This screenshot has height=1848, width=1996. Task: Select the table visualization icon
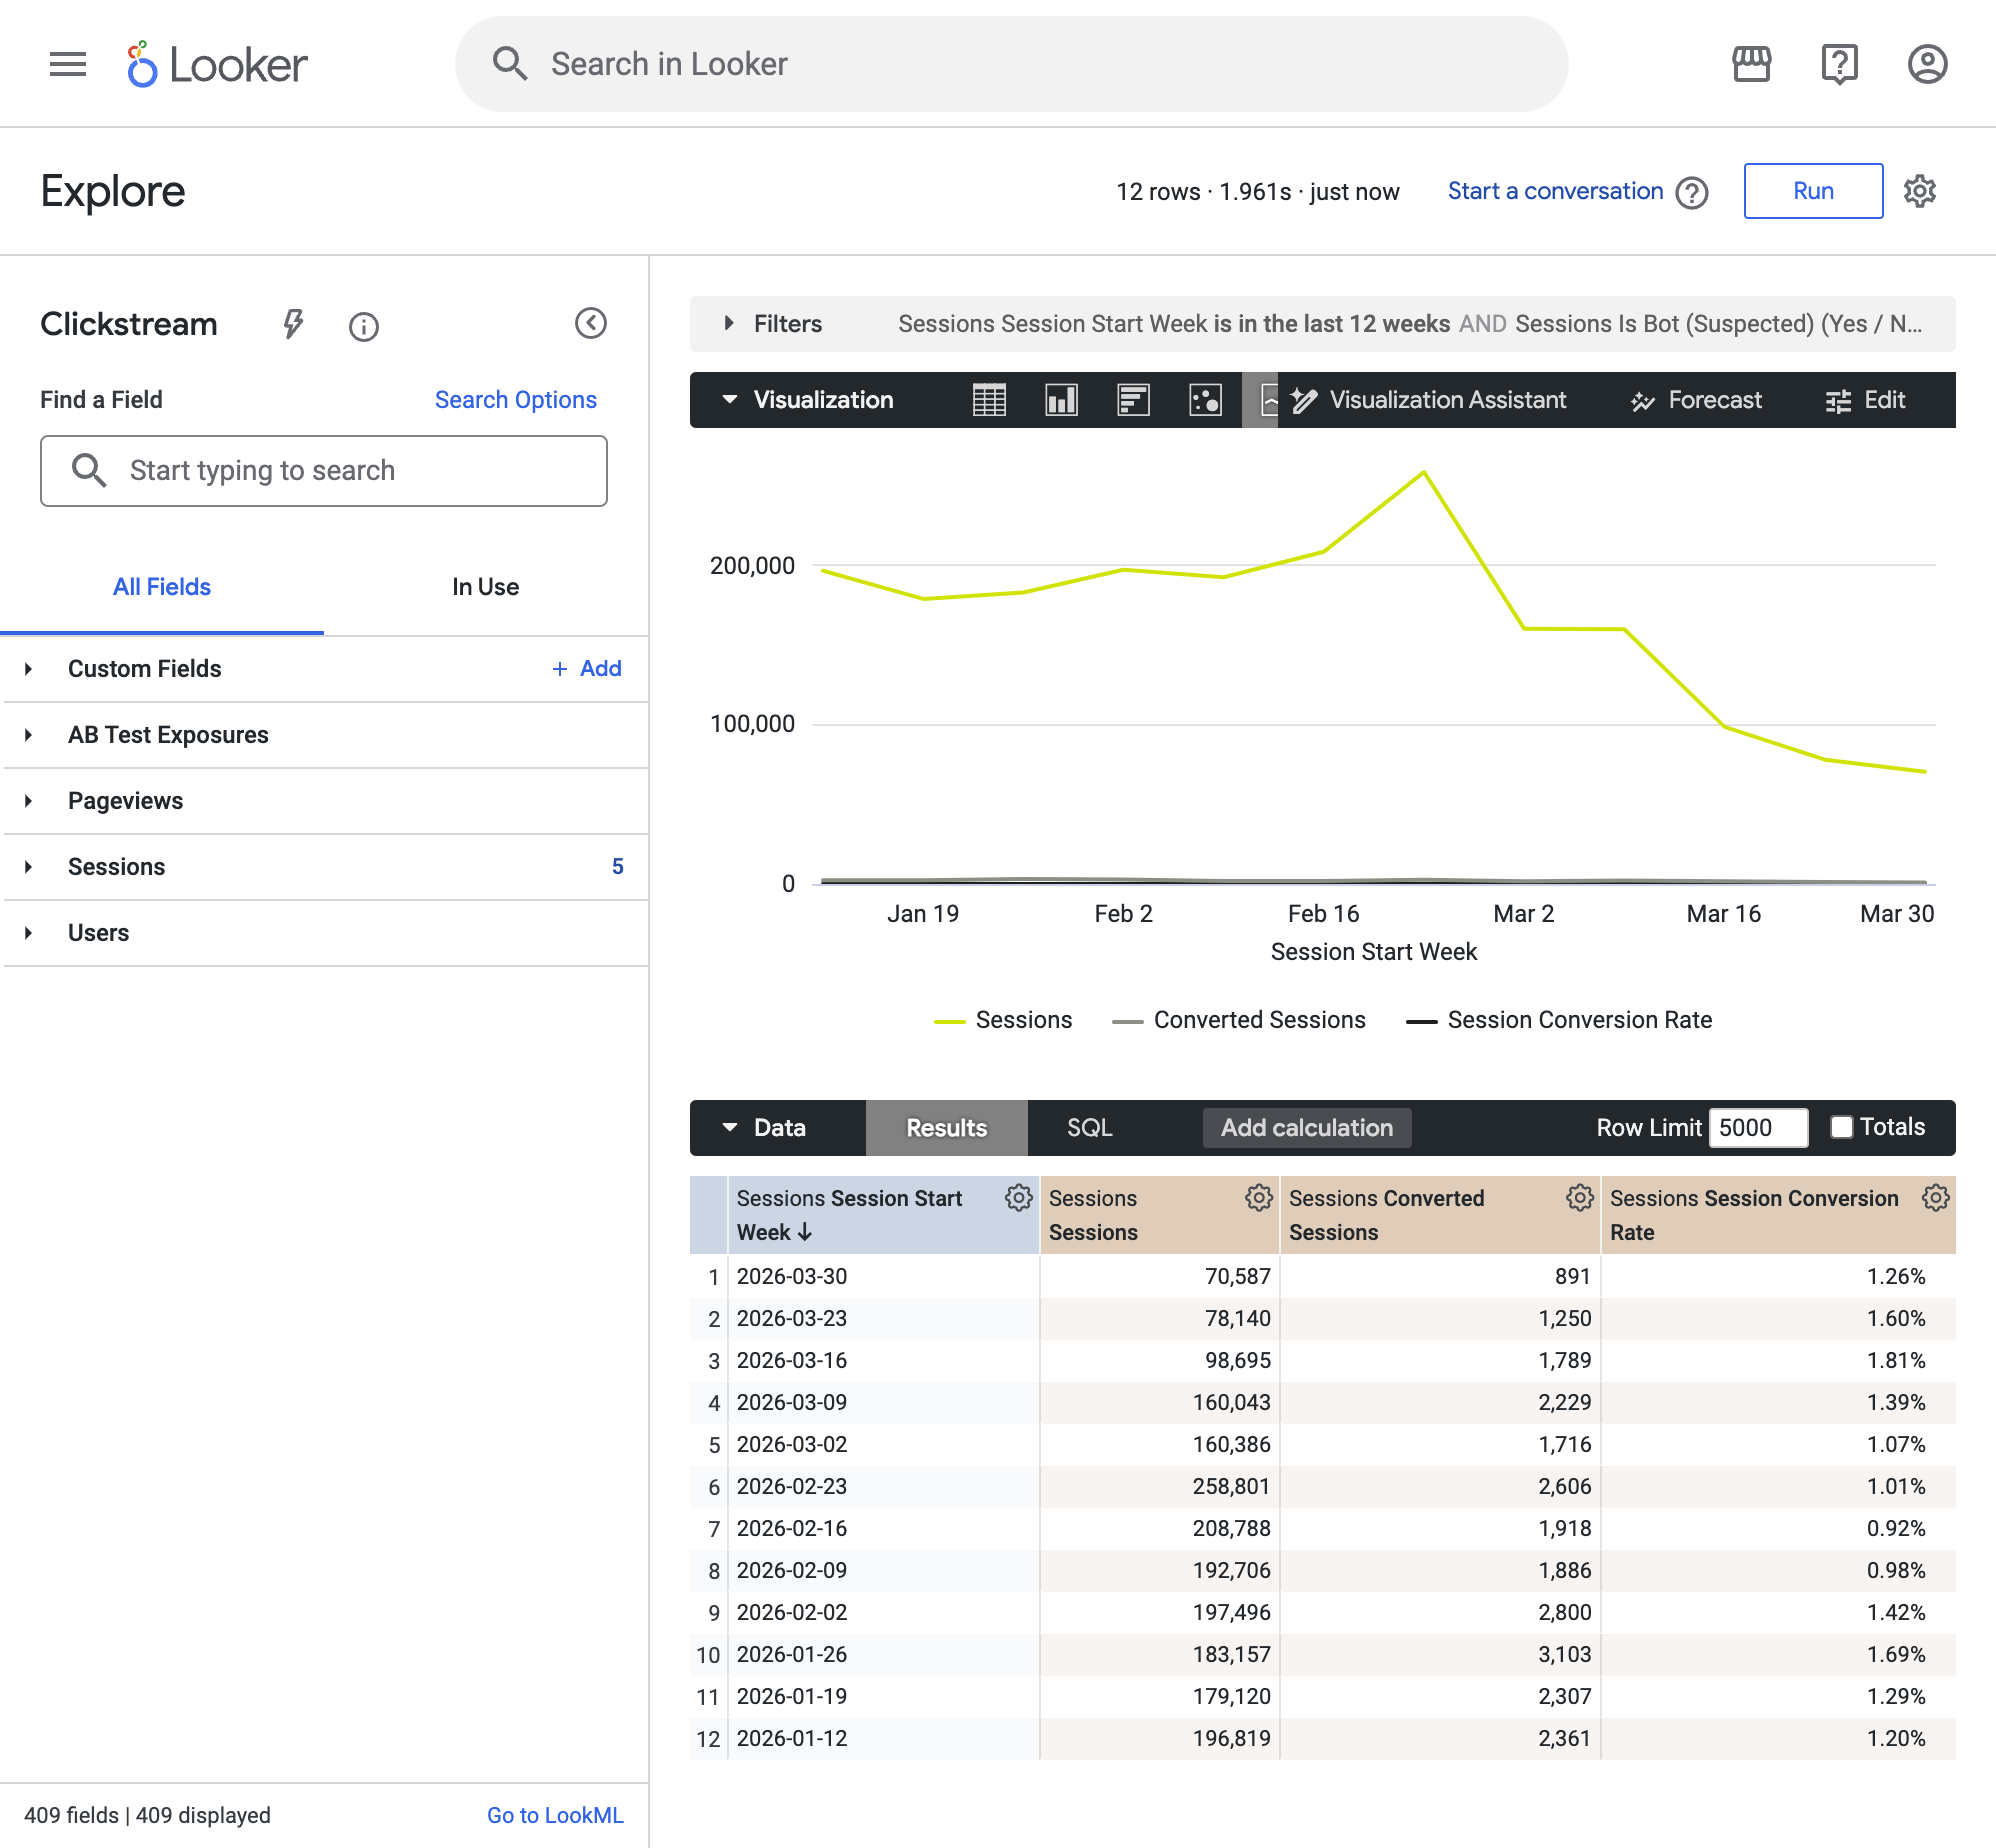coord(989,400)
